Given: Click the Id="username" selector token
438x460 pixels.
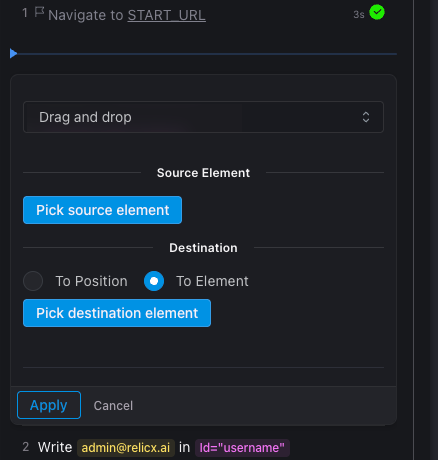Looking at the screenshot, I should click(x=242, y=447).
